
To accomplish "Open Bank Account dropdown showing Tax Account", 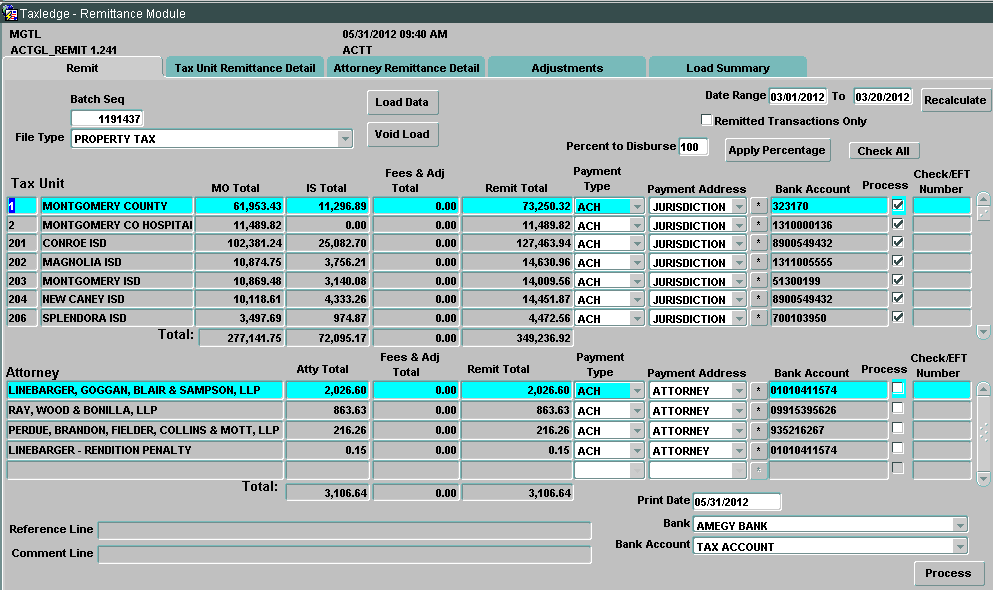I will (x=960, y=546).
